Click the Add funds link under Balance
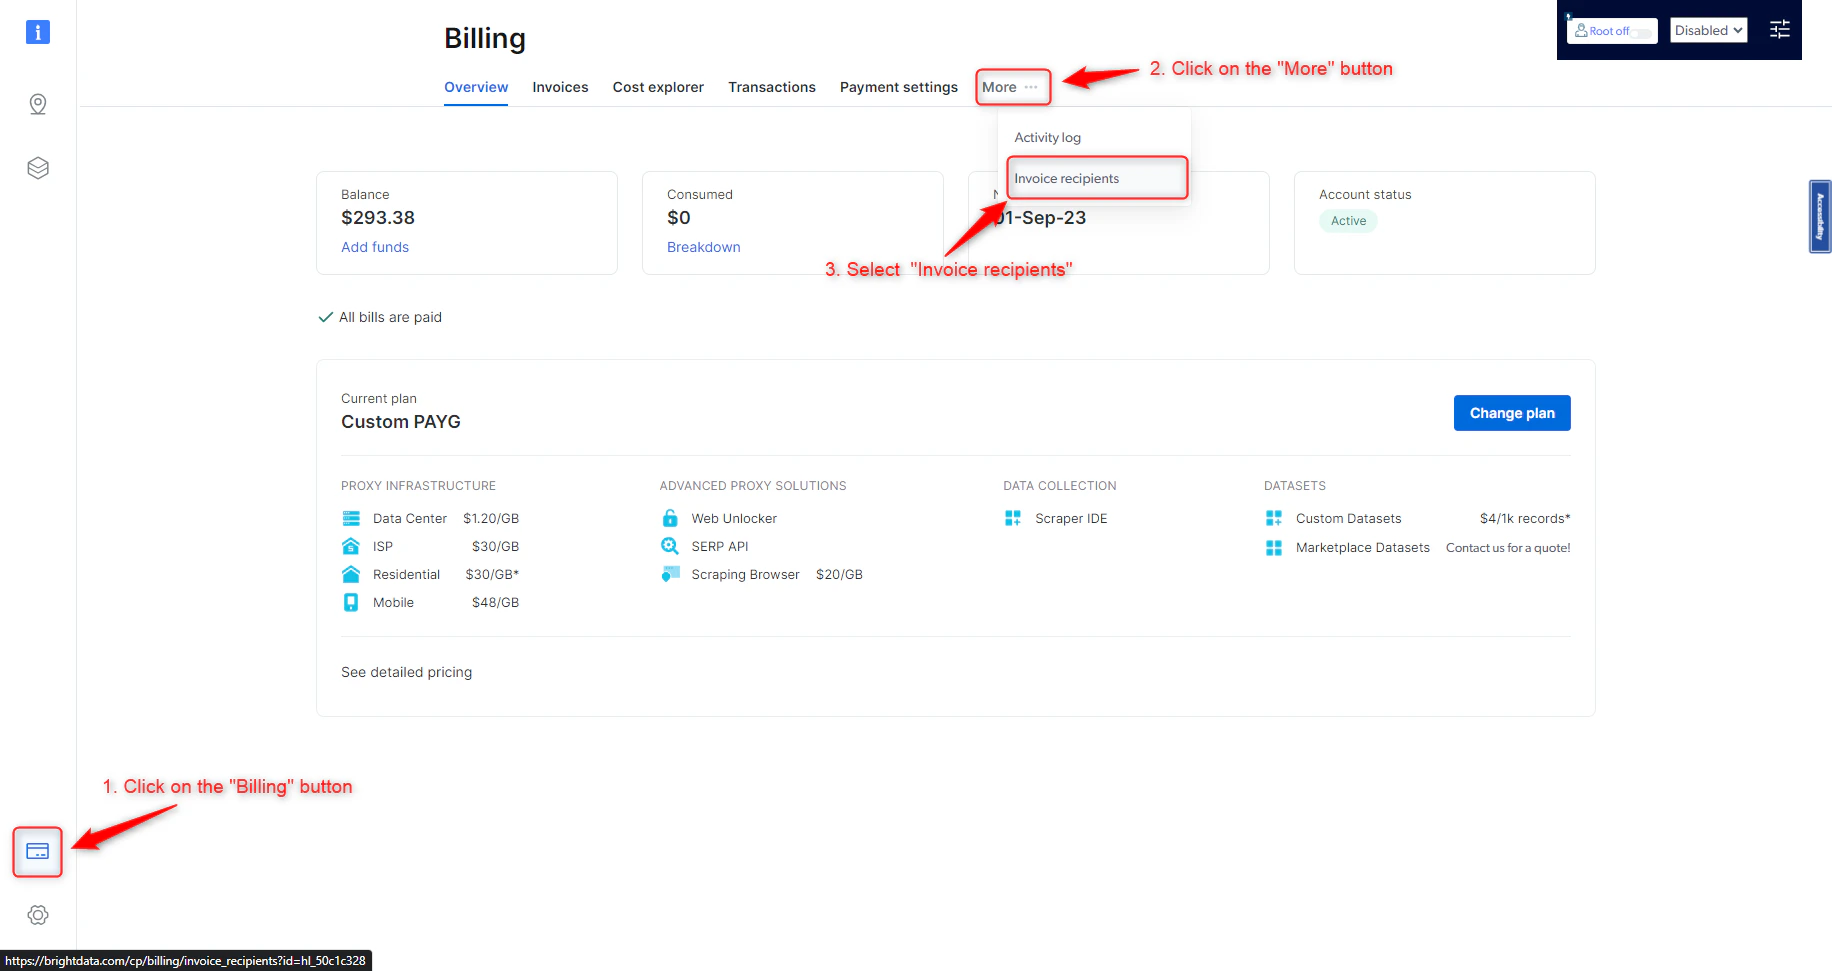Viewport: 1832px width, 971px height. tap(375, 247)
